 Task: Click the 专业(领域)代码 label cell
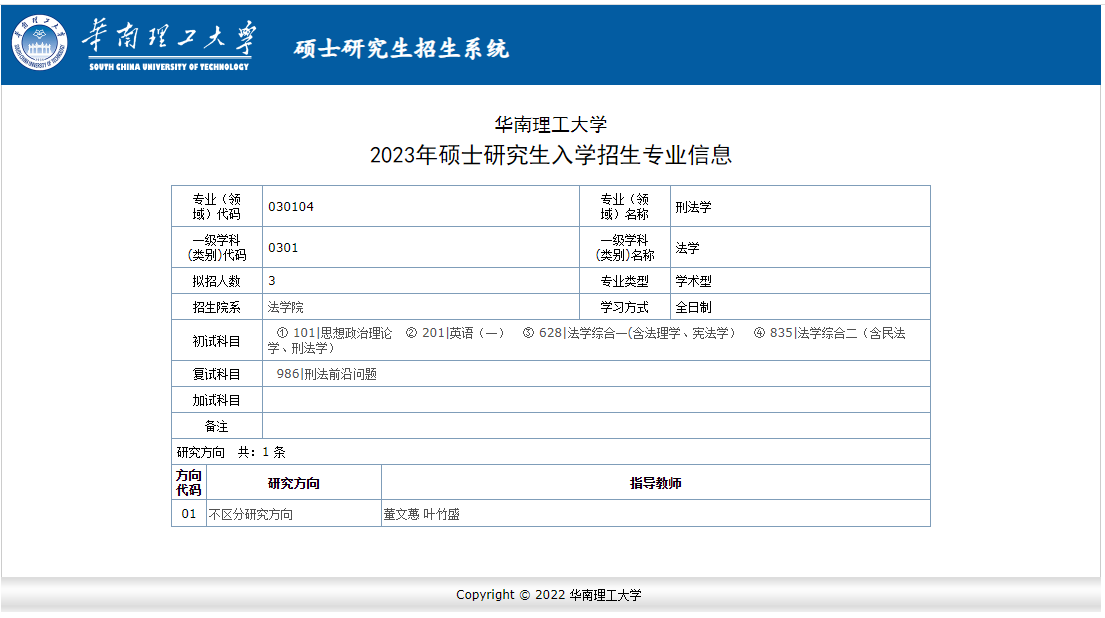coord(217,206)
